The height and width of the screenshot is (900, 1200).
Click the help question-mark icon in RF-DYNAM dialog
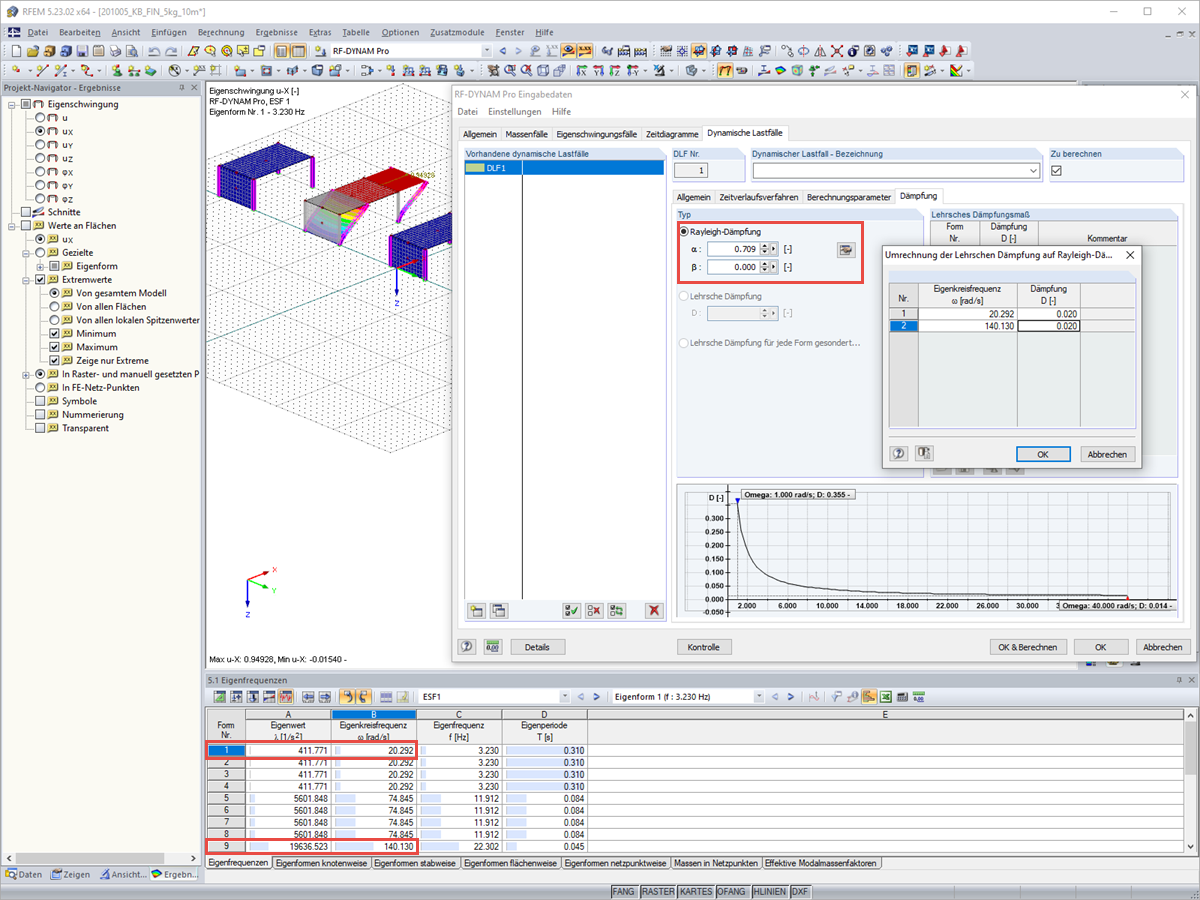tap(467, 647)
